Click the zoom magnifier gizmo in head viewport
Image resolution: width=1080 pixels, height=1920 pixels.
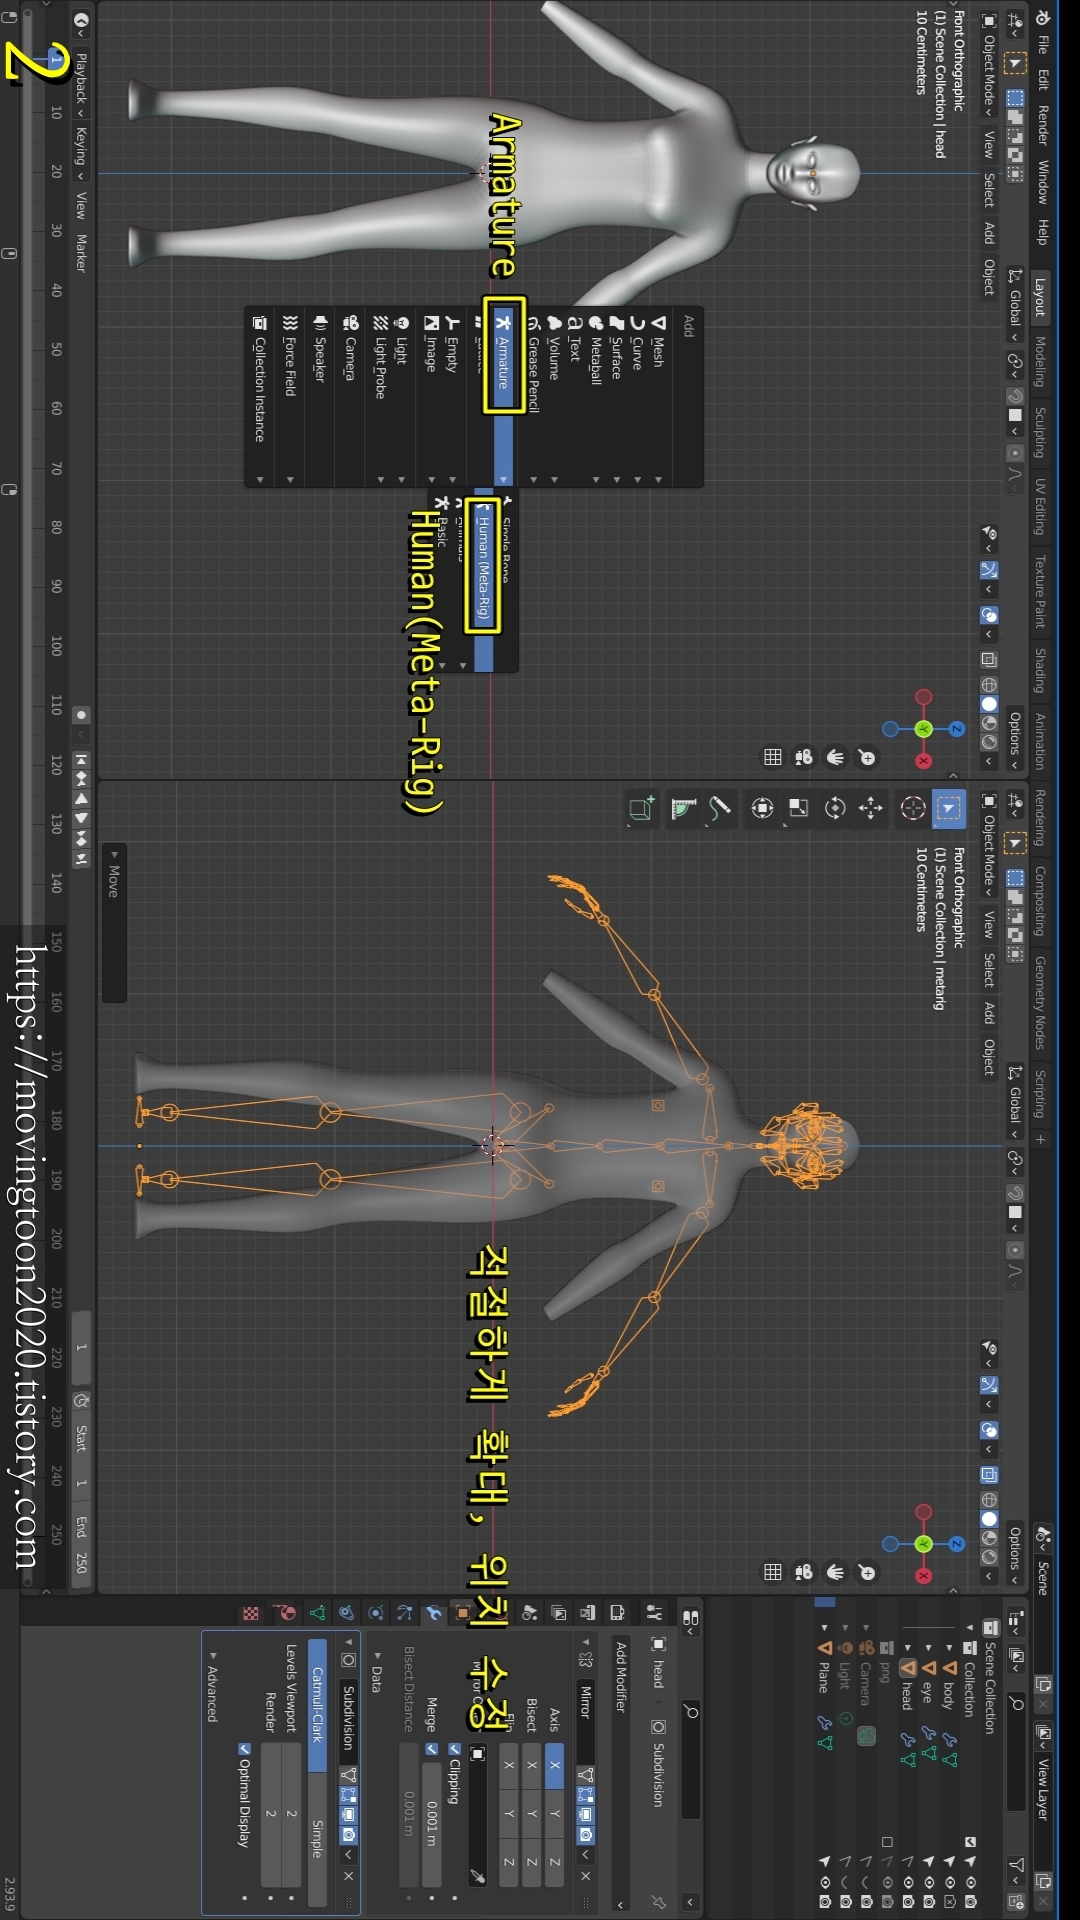(x=867, y=758)
